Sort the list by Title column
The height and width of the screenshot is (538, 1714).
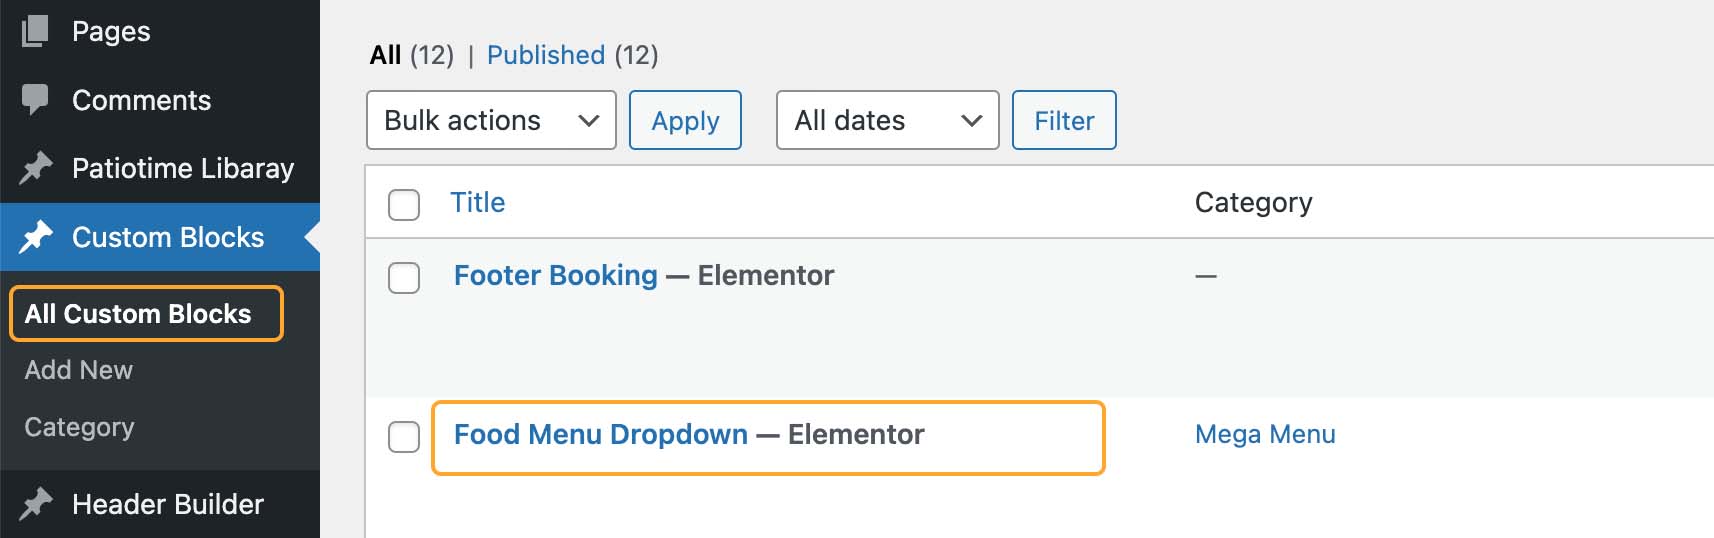click(478, 202)
